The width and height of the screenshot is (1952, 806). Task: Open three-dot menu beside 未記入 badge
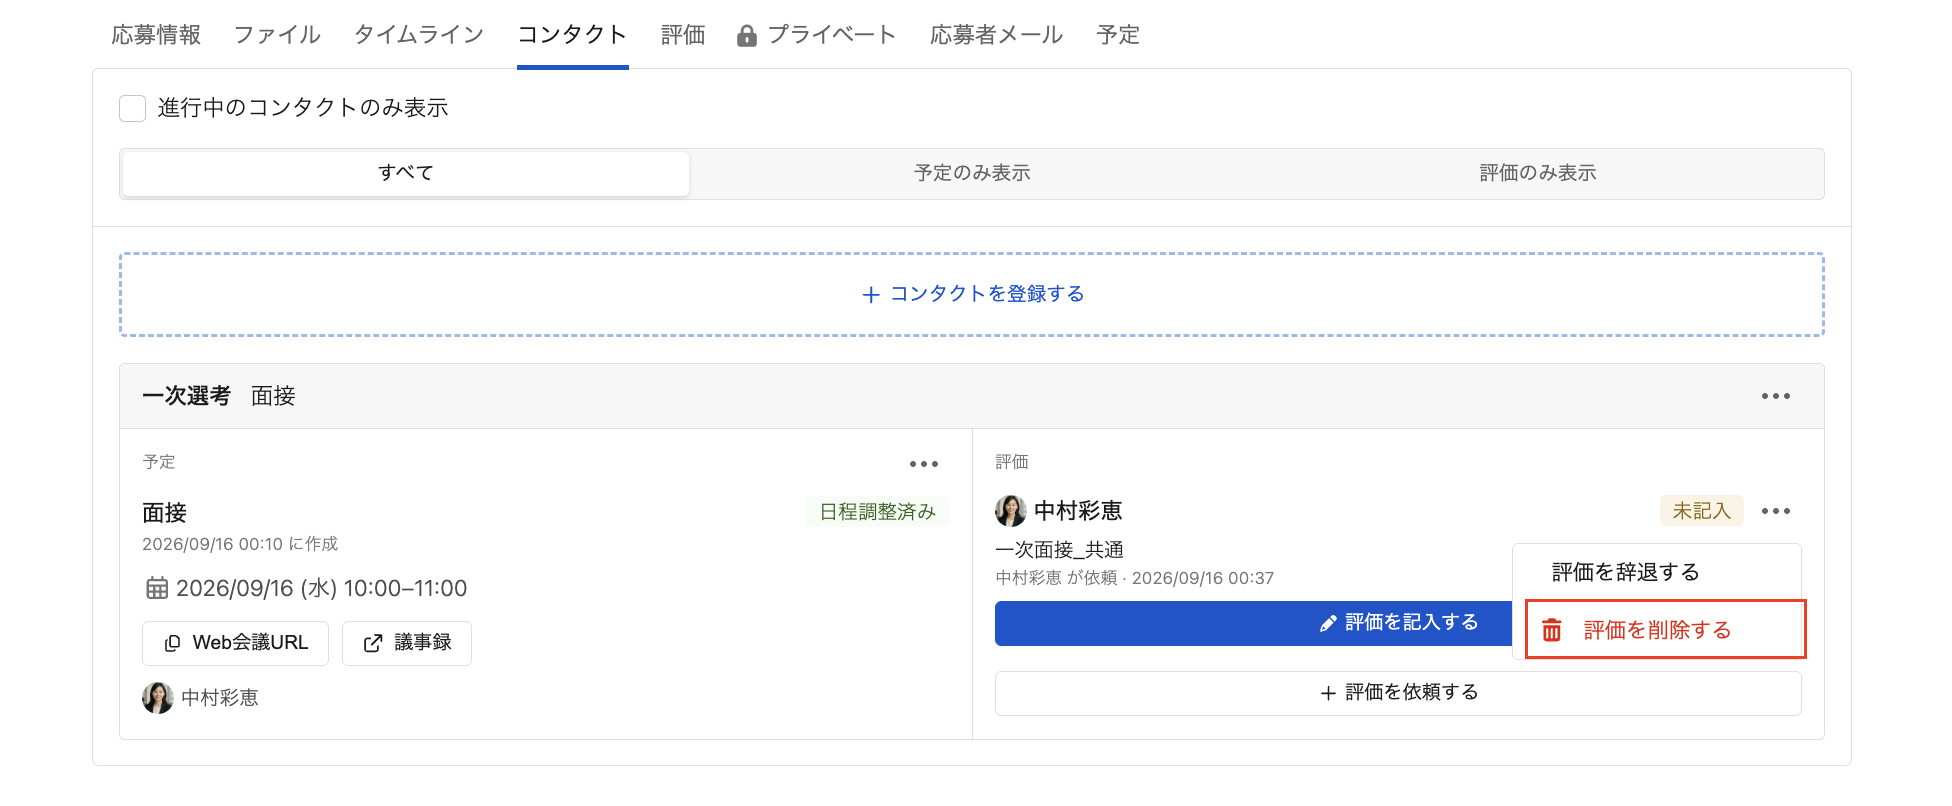1776,511
